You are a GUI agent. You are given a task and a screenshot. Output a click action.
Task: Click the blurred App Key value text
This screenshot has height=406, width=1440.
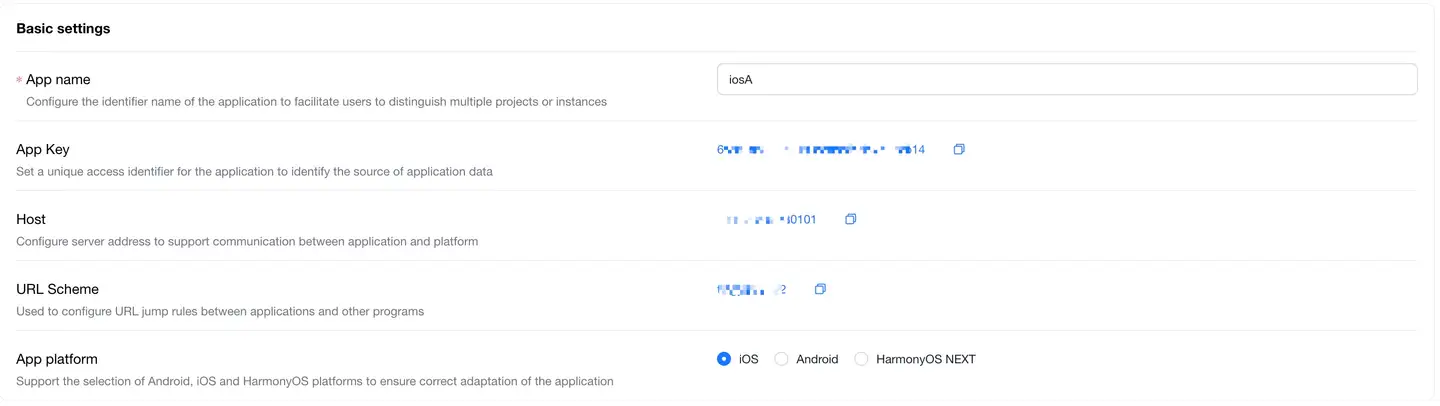tap(820, 150)
